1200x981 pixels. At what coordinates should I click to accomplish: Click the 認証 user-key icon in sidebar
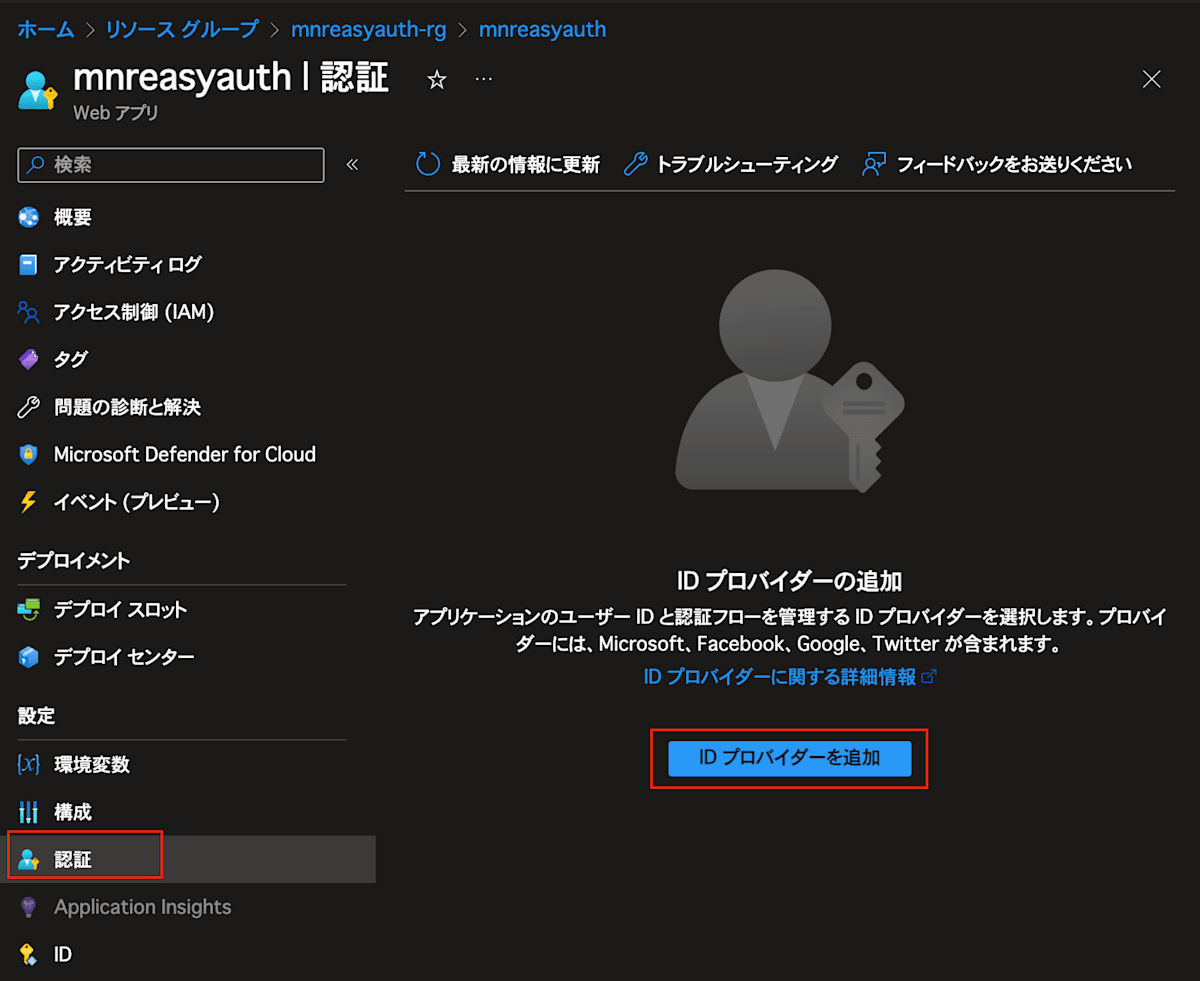[28, 860]
